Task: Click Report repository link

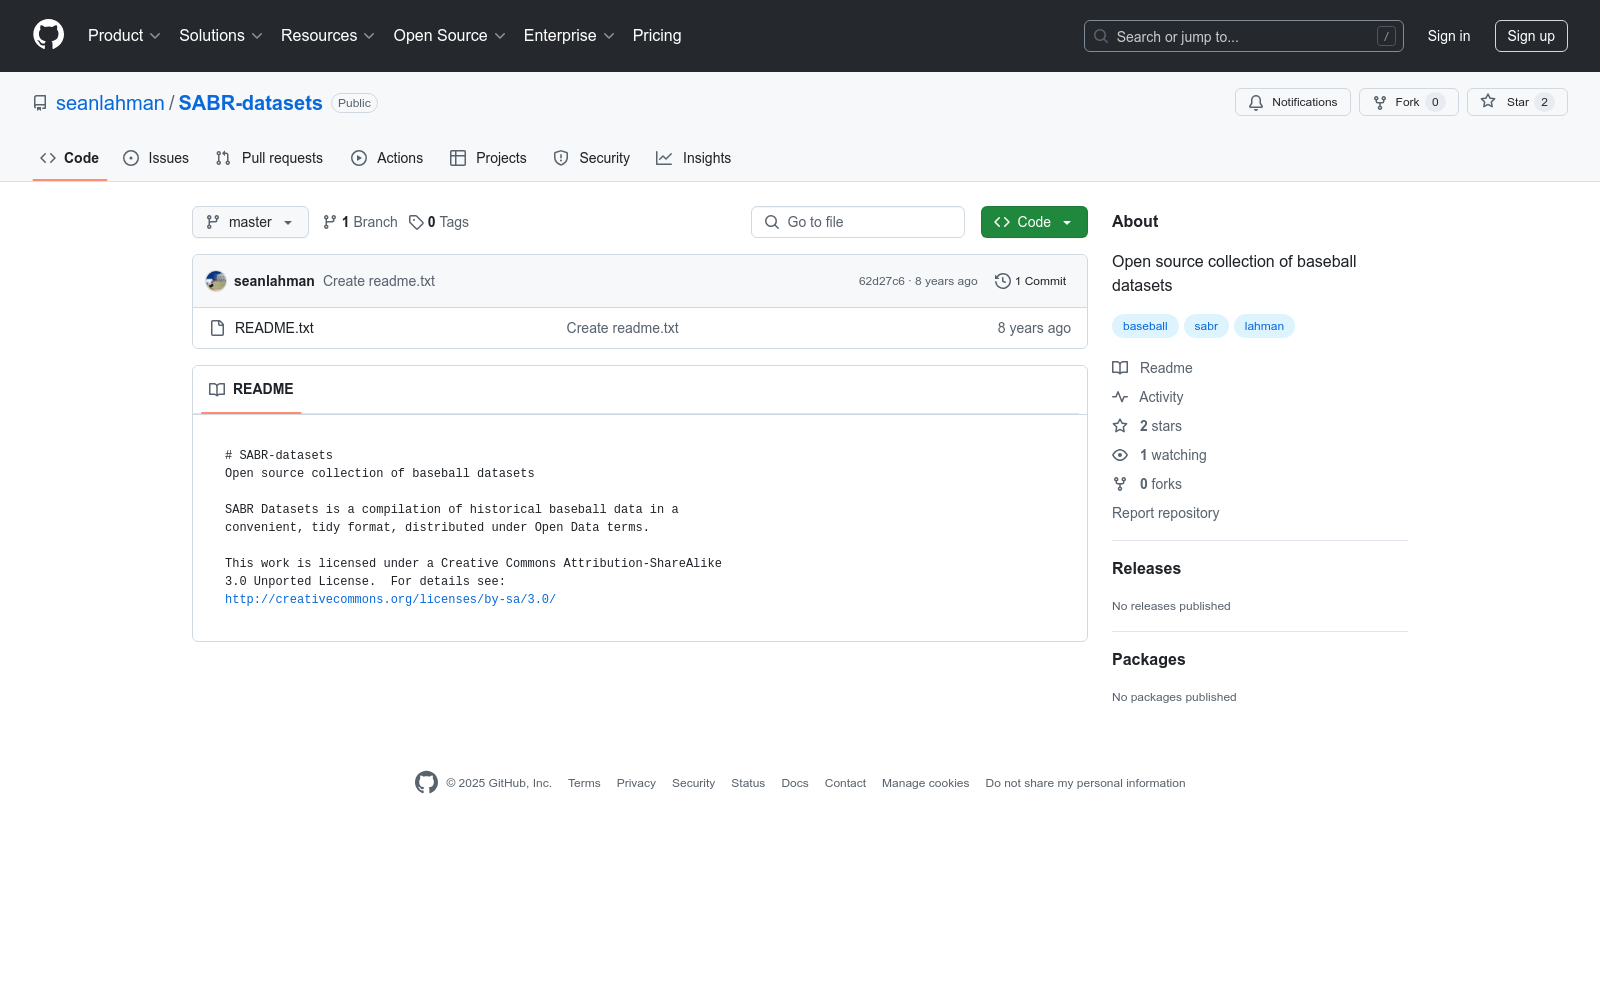Action: pos(1165,513)
